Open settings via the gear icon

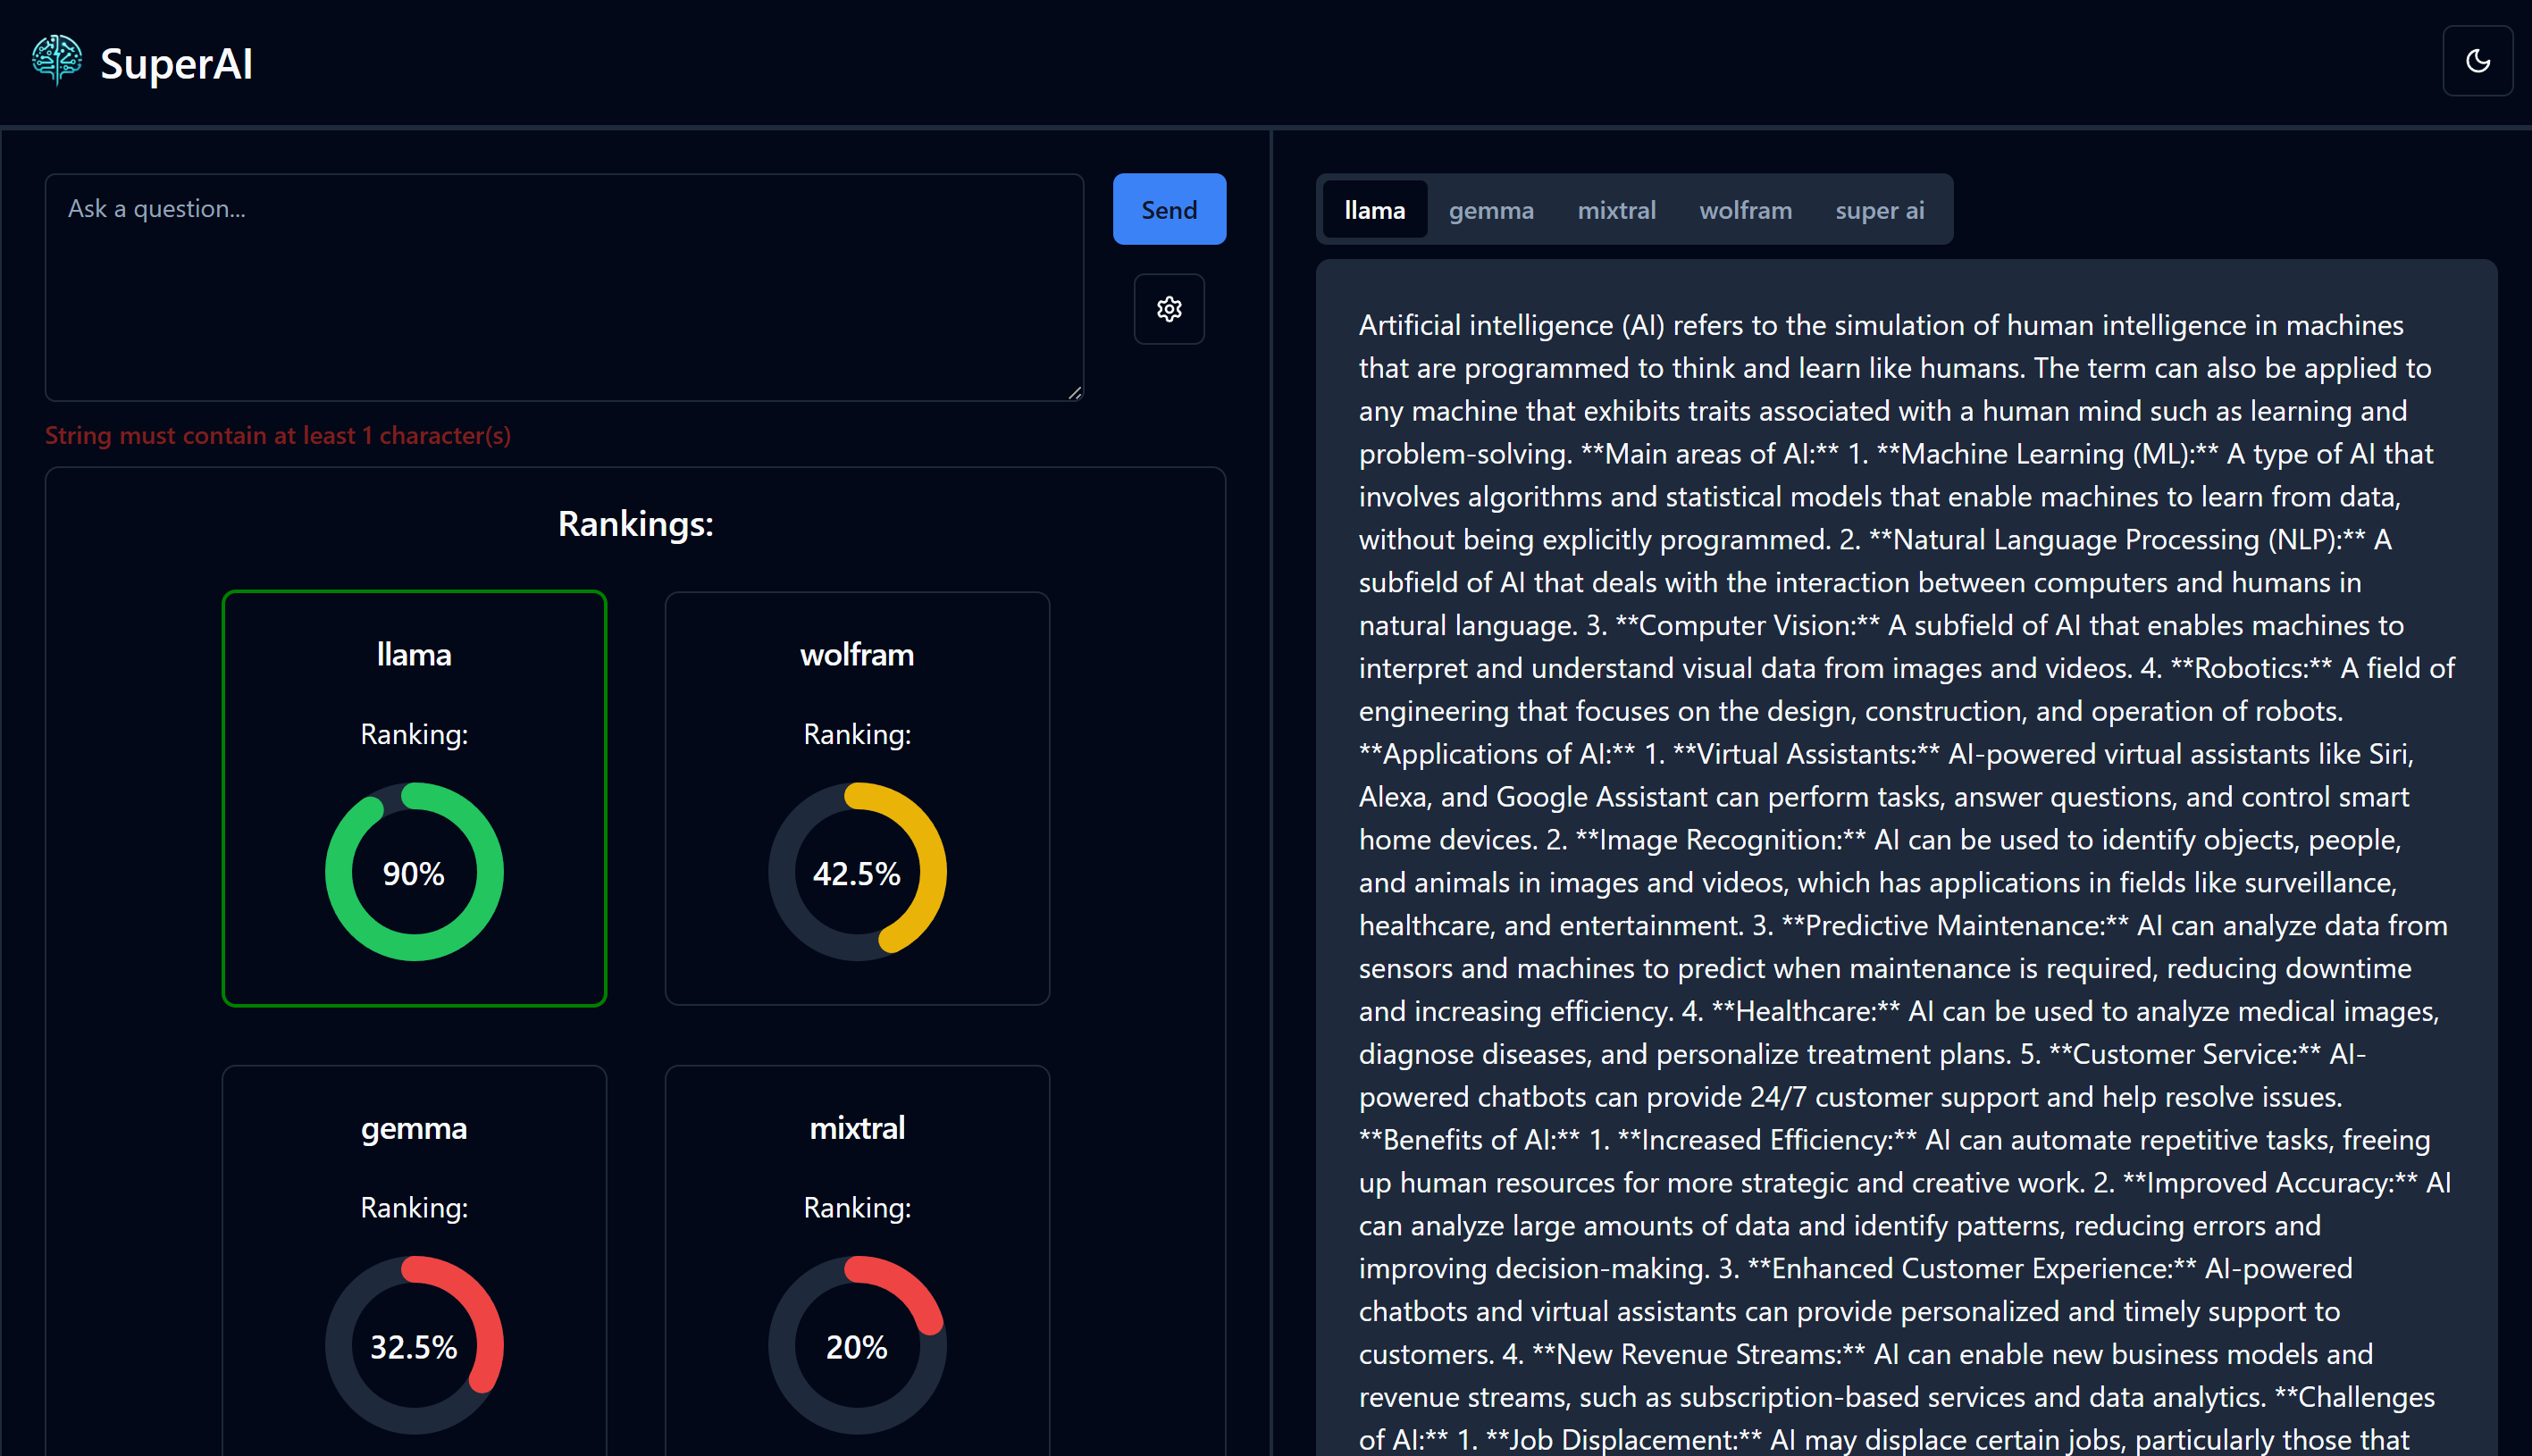[1169, 309]
